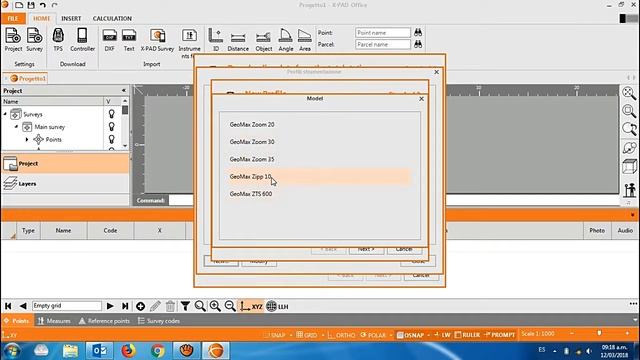The width and height of the screenshot is (640, 360).
Task: Open the FILE menu
Action: pyautogui.click(x=13, y=18)
